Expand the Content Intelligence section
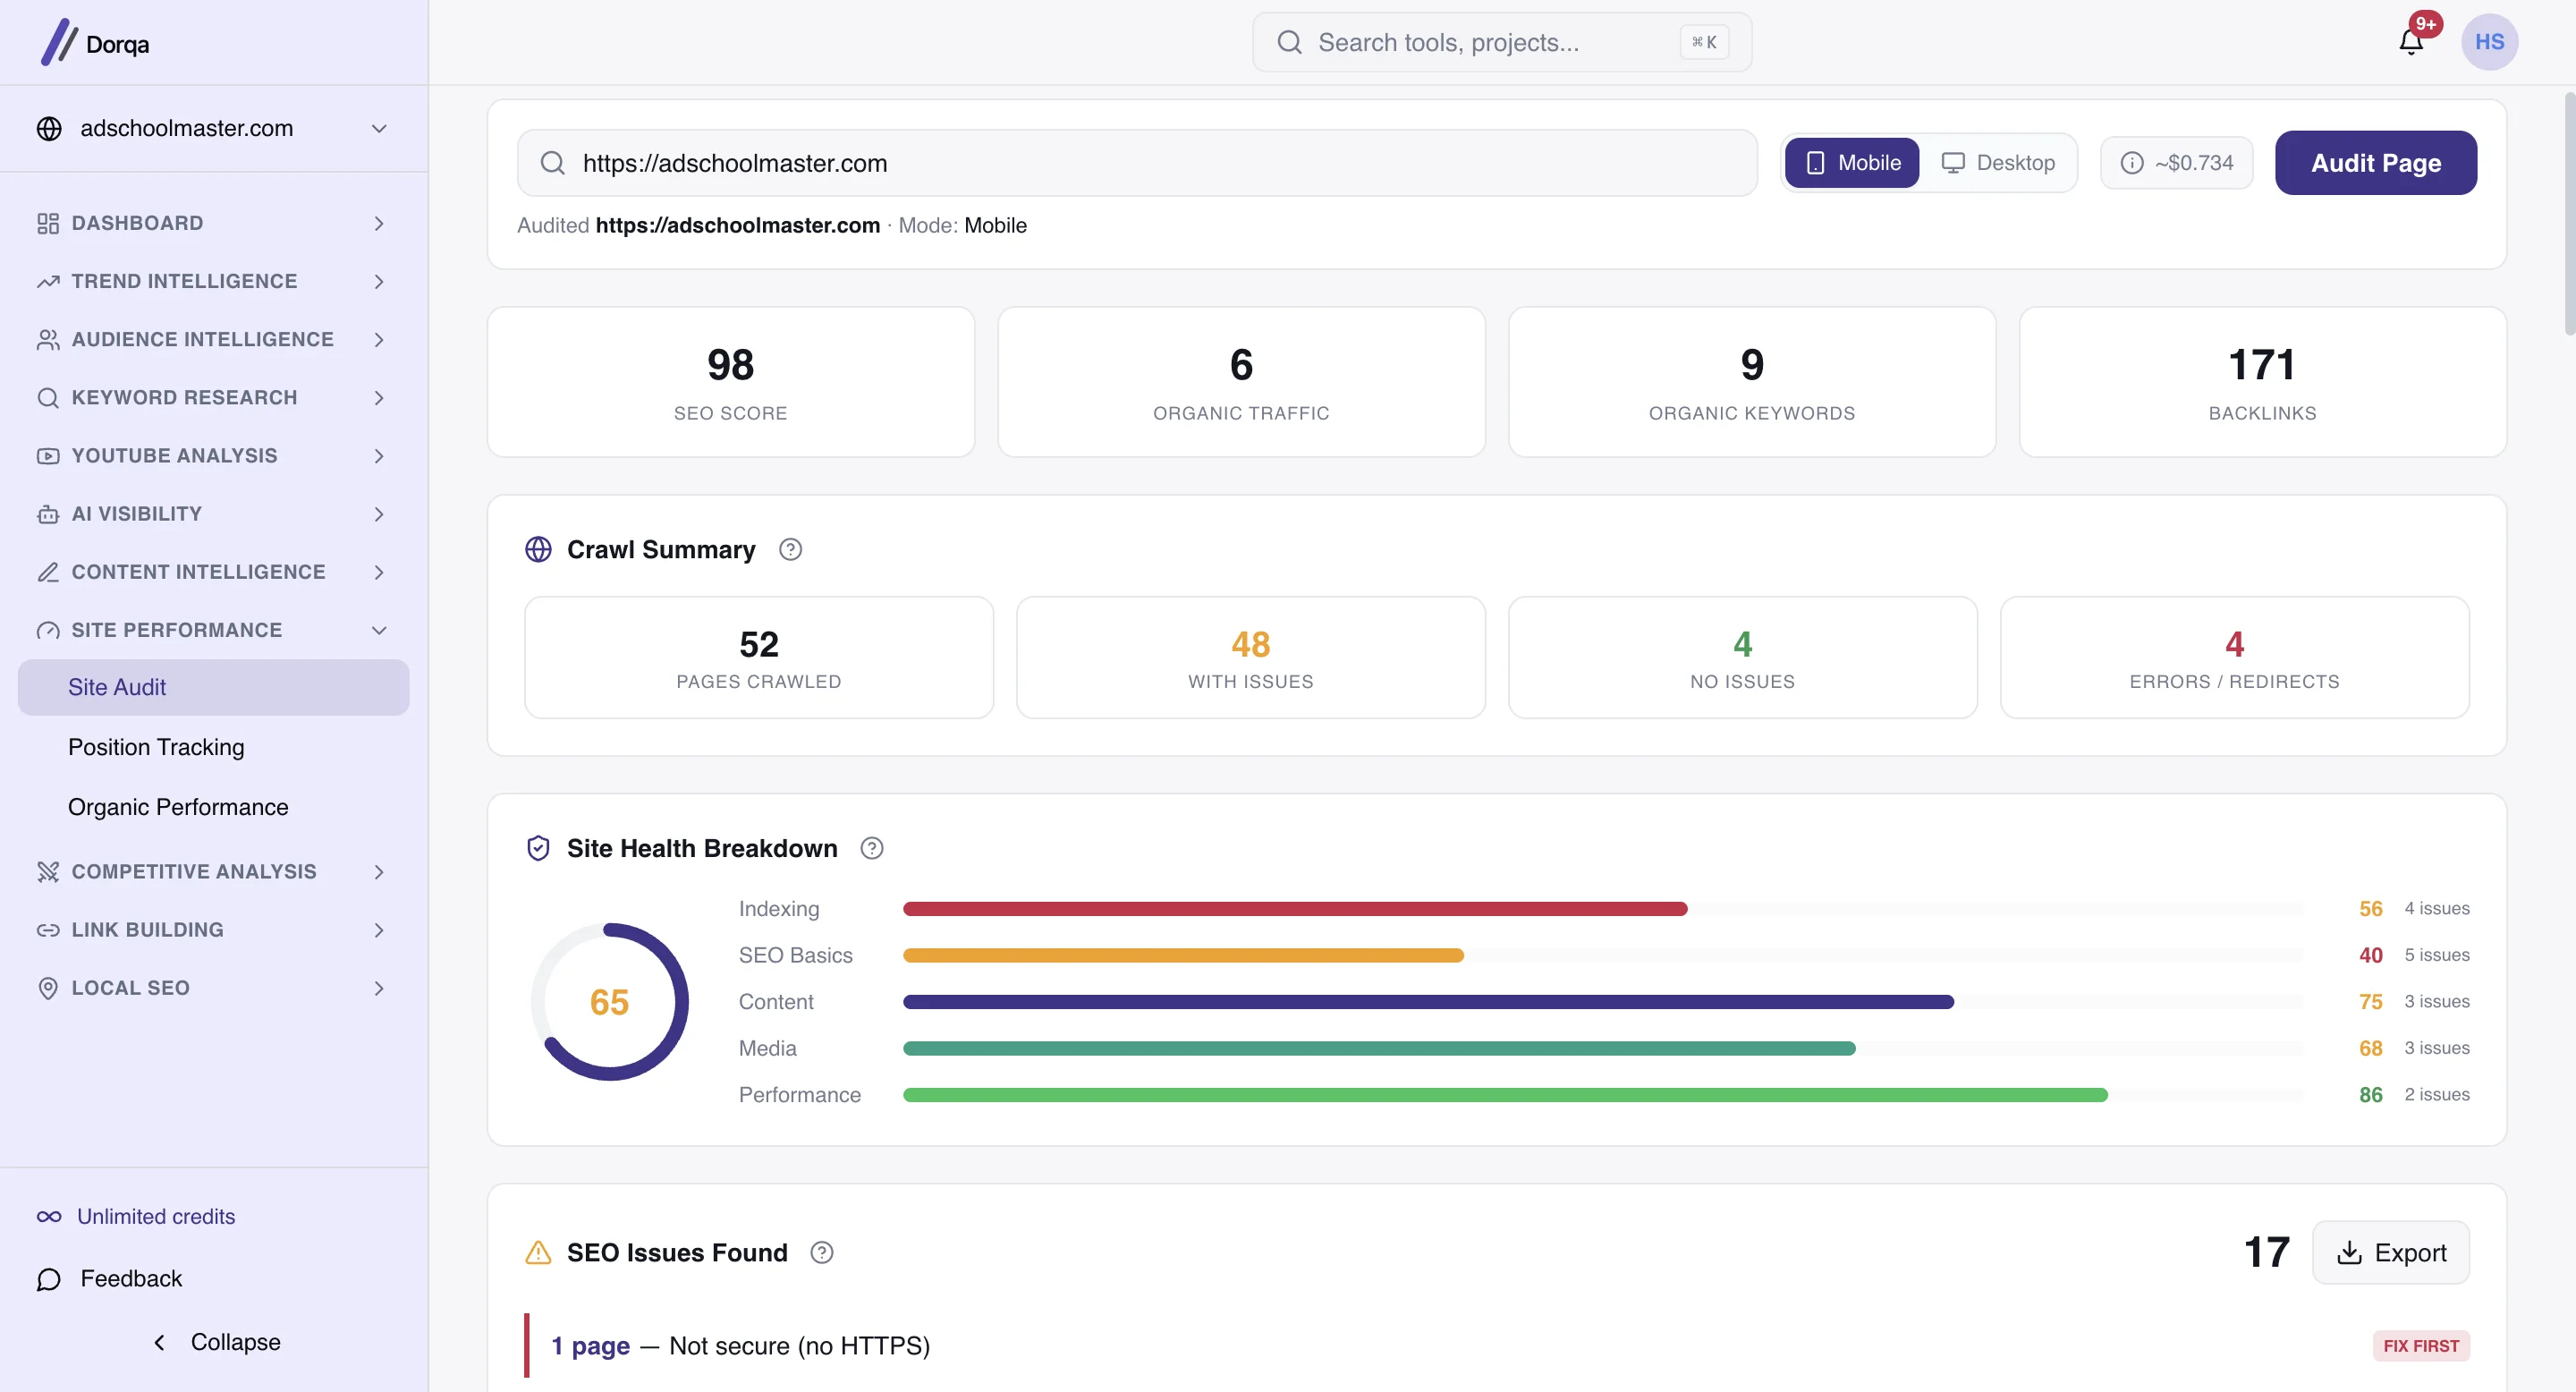The image size is (2576, 1392). (x=214, y=572)
